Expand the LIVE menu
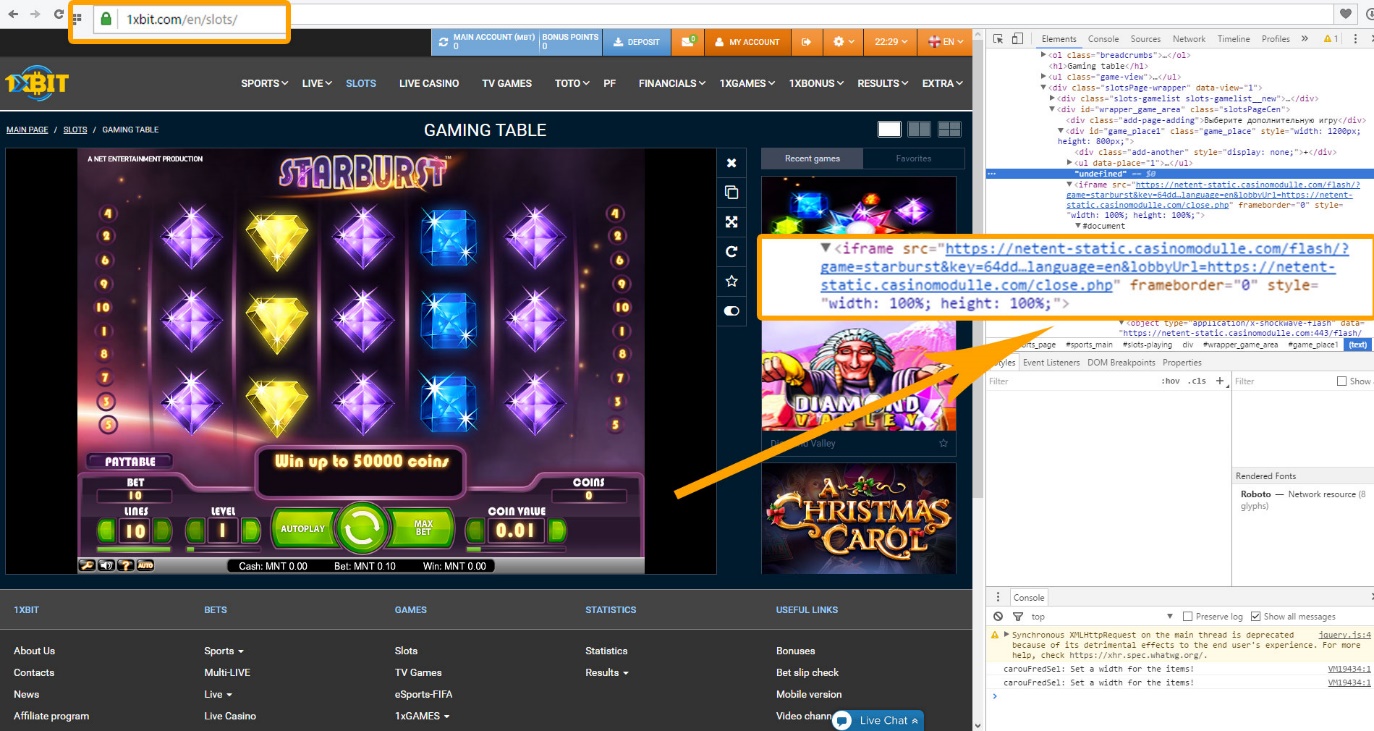This screenshot has height=731, width=1374. coord(317,83)
